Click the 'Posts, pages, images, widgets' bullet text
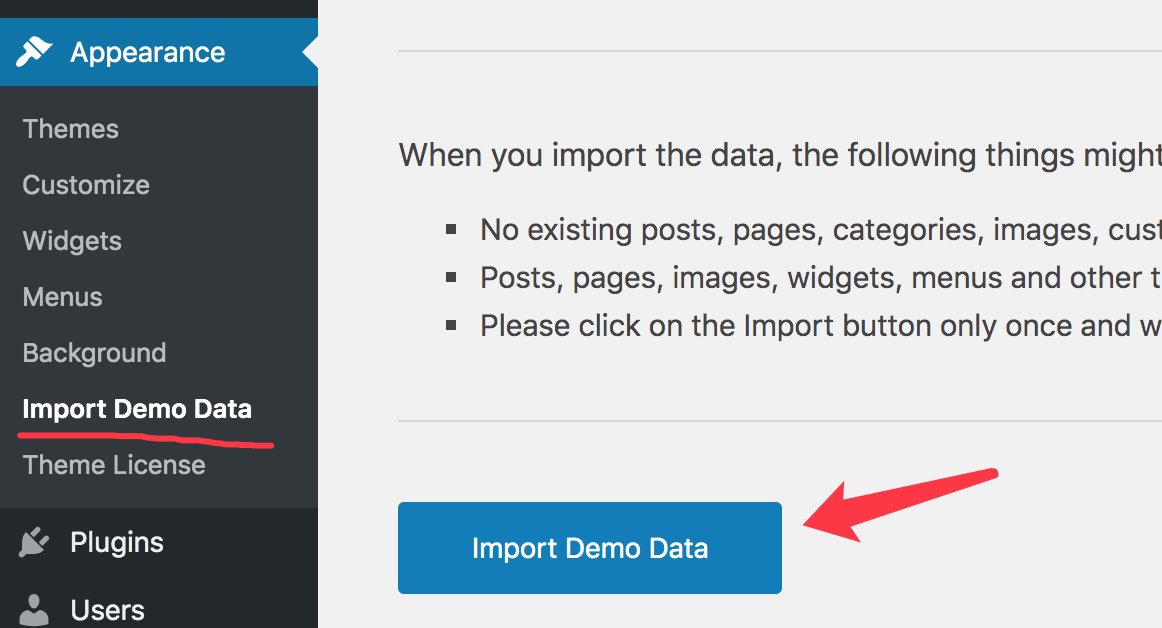Viewport: 1162px width, 628px height. [820, 278]
